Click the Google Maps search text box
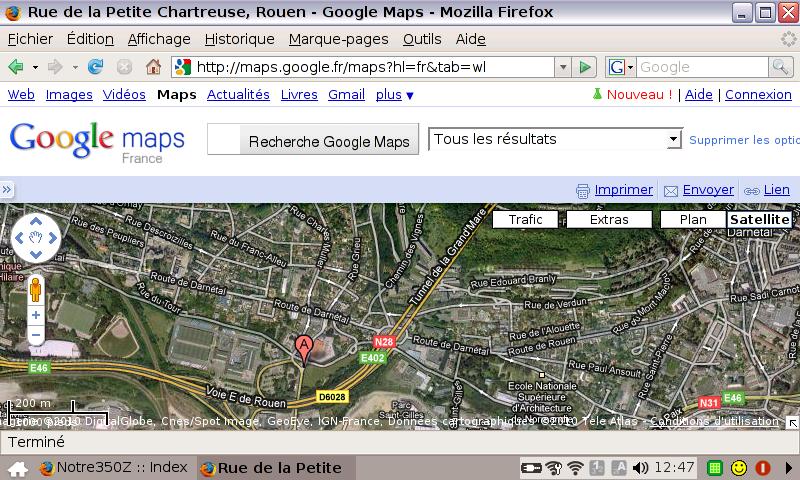This screenshot has height=480, width=800. coord(224,139)
